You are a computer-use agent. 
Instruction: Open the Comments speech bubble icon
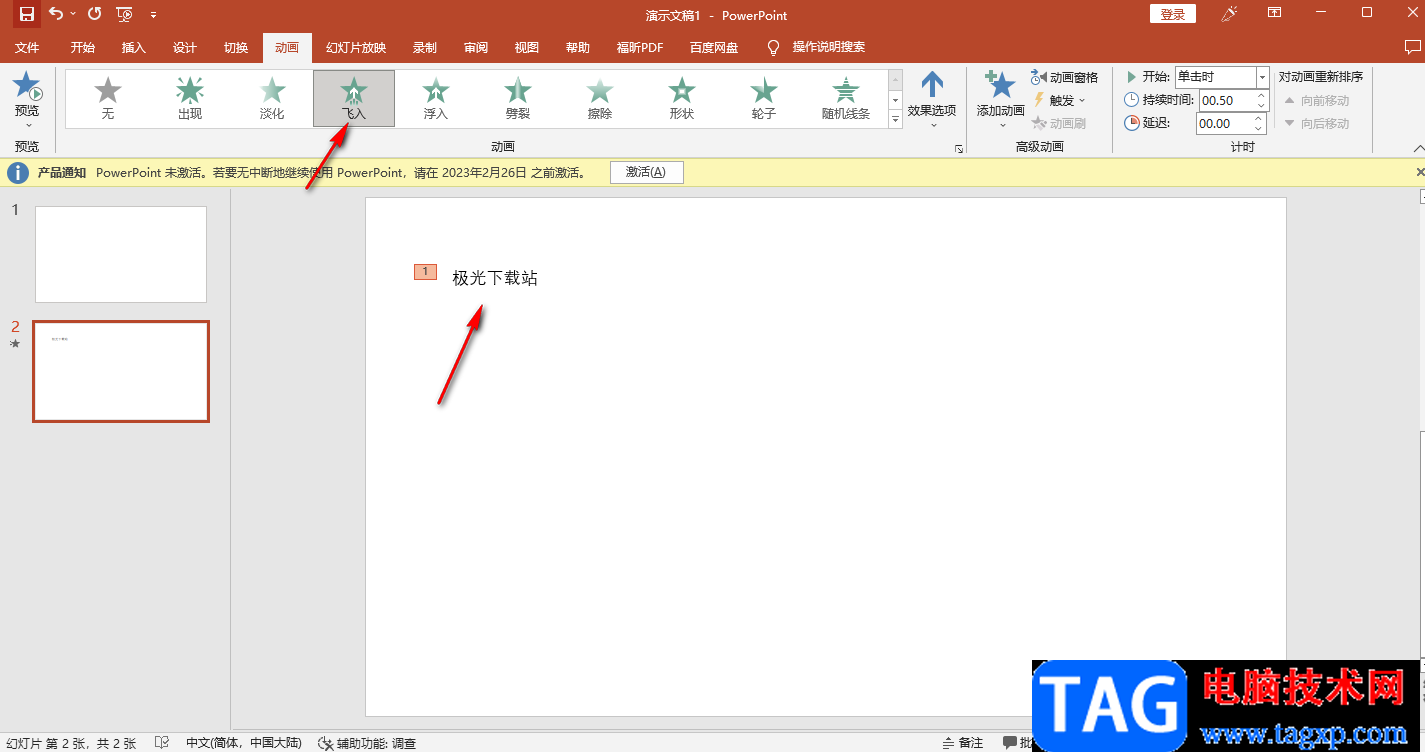(x=1412, y=47)
